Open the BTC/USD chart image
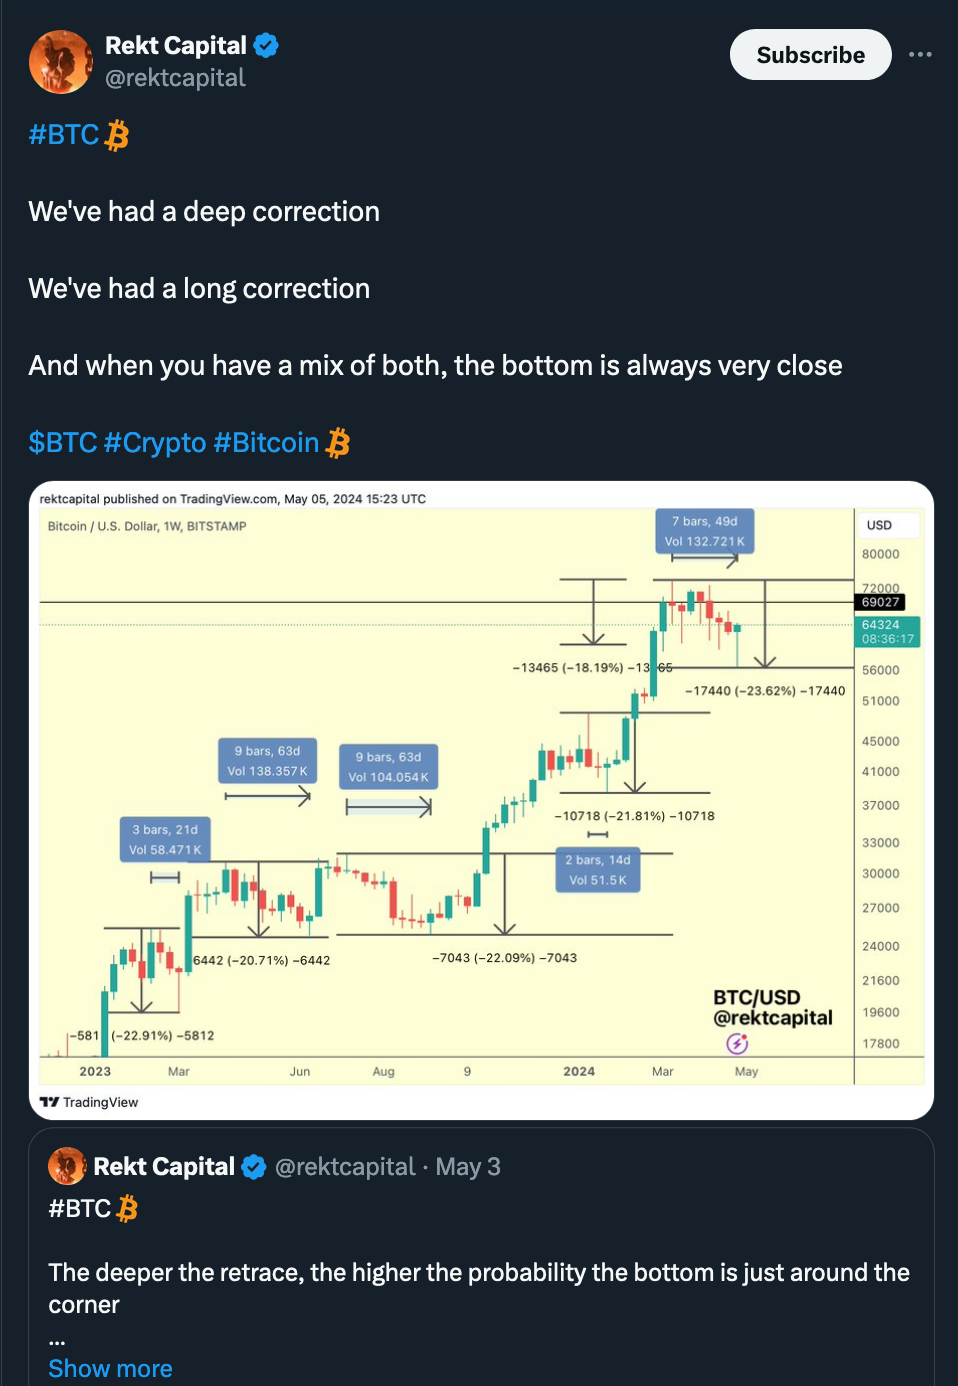958x1386 pixels. pos(481,800)
